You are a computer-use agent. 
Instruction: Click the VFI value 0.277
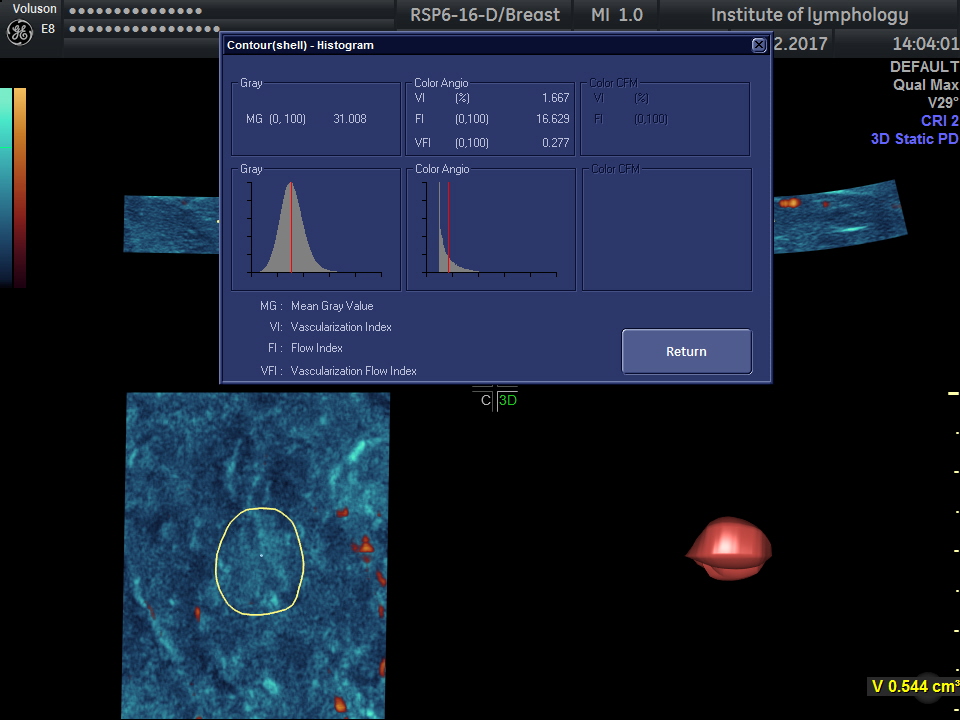[x=555, y=143]
